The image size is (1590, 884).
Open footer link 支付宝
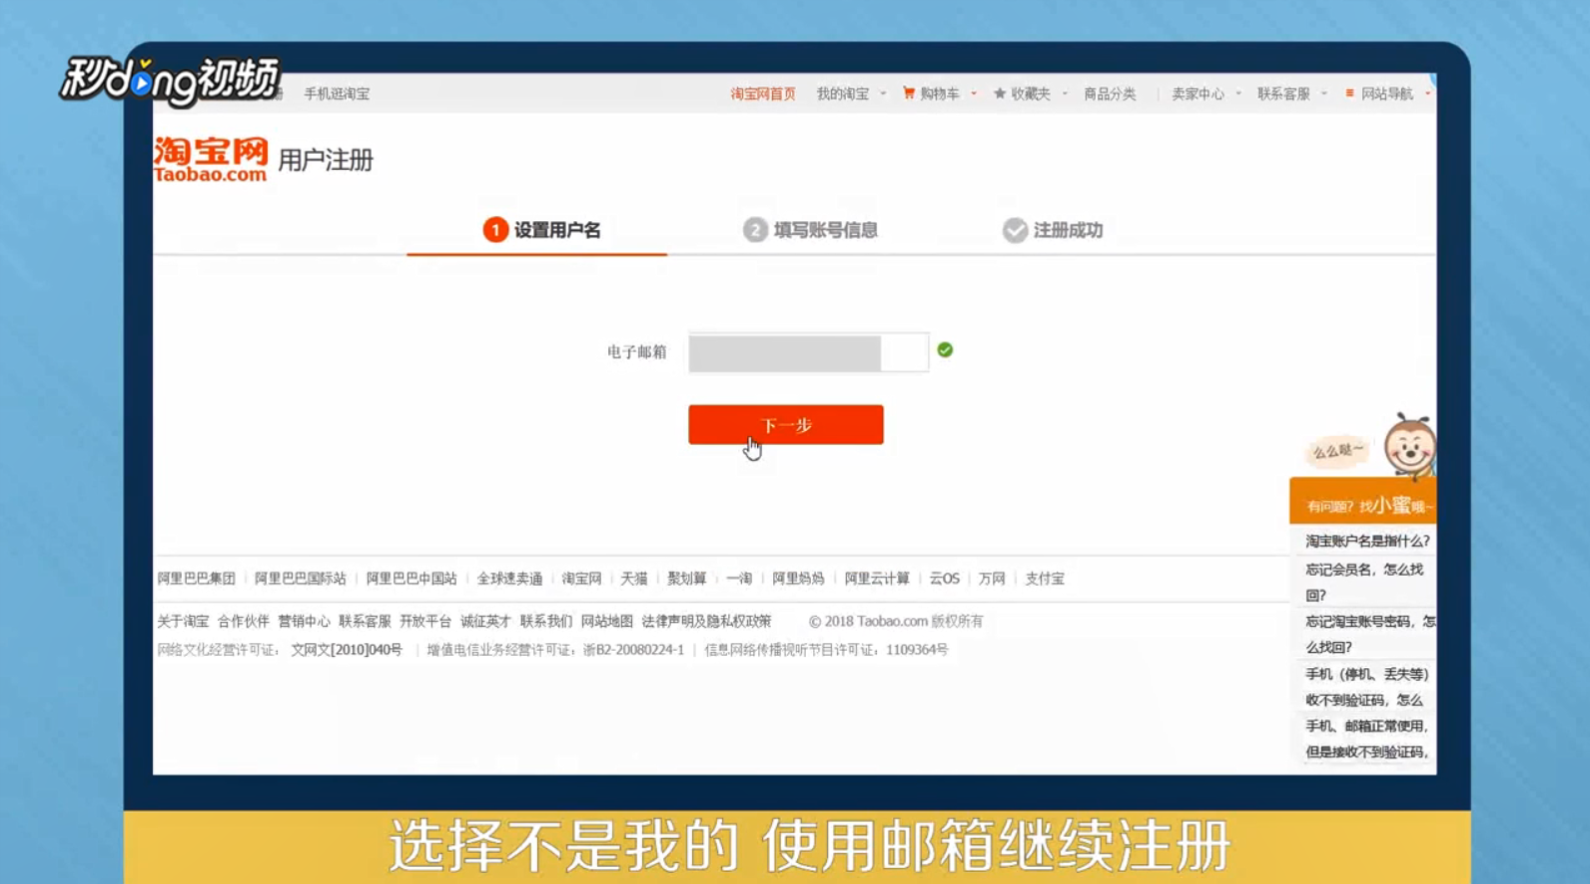coord(1044,579)
